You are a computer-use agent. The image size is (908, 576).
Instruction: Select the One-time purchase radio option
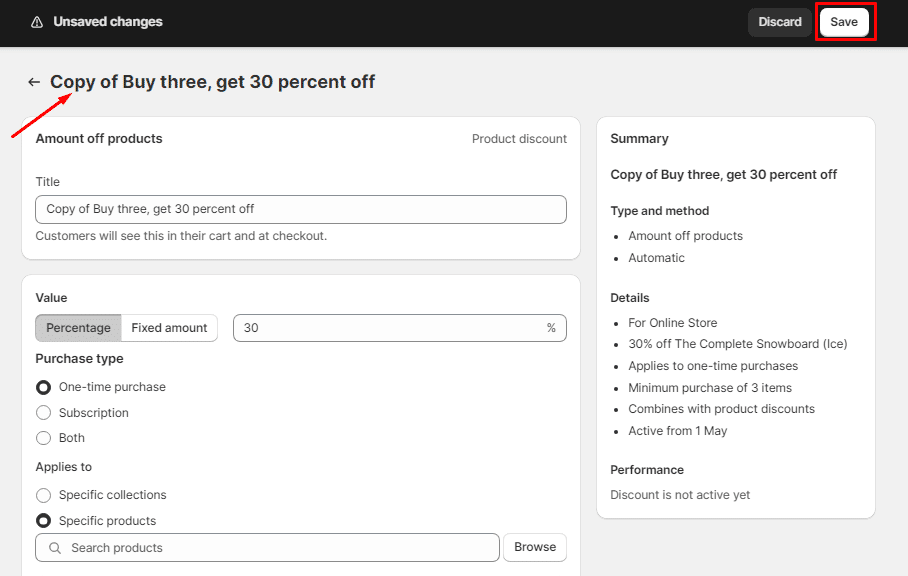(44, 387)
